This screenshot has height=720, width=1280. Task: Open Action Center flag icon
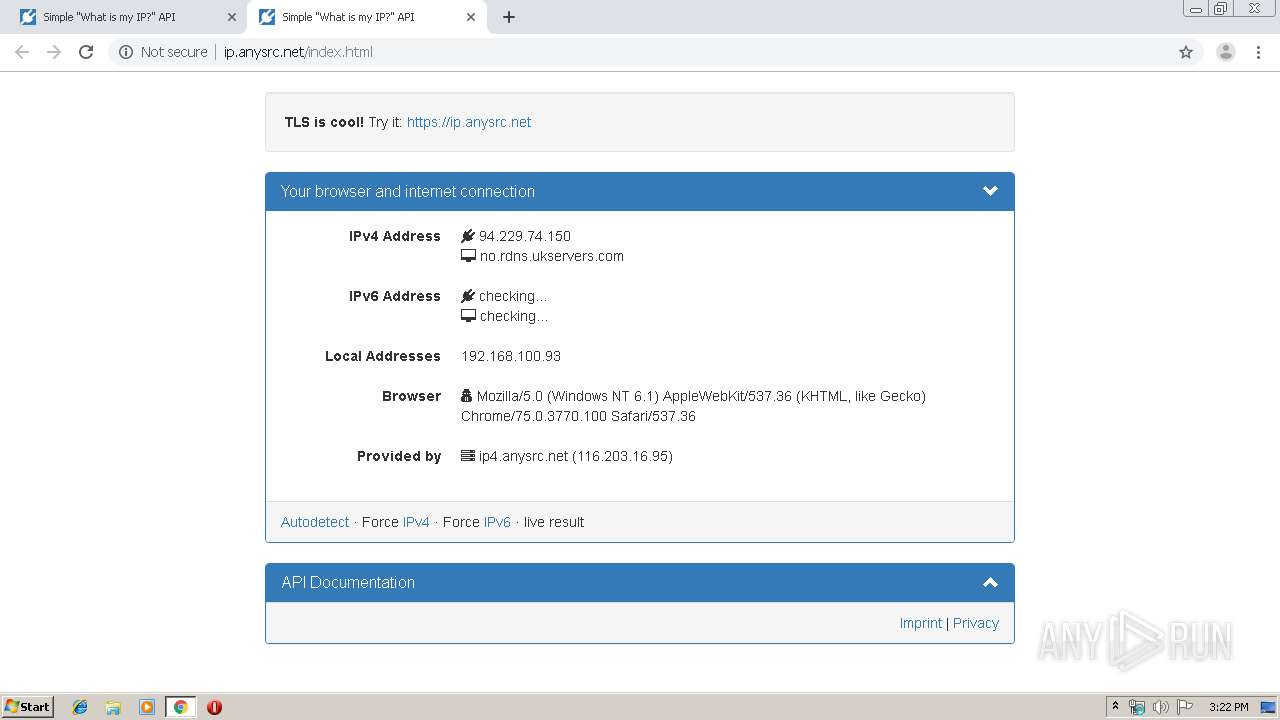(x=1185, y=707)
